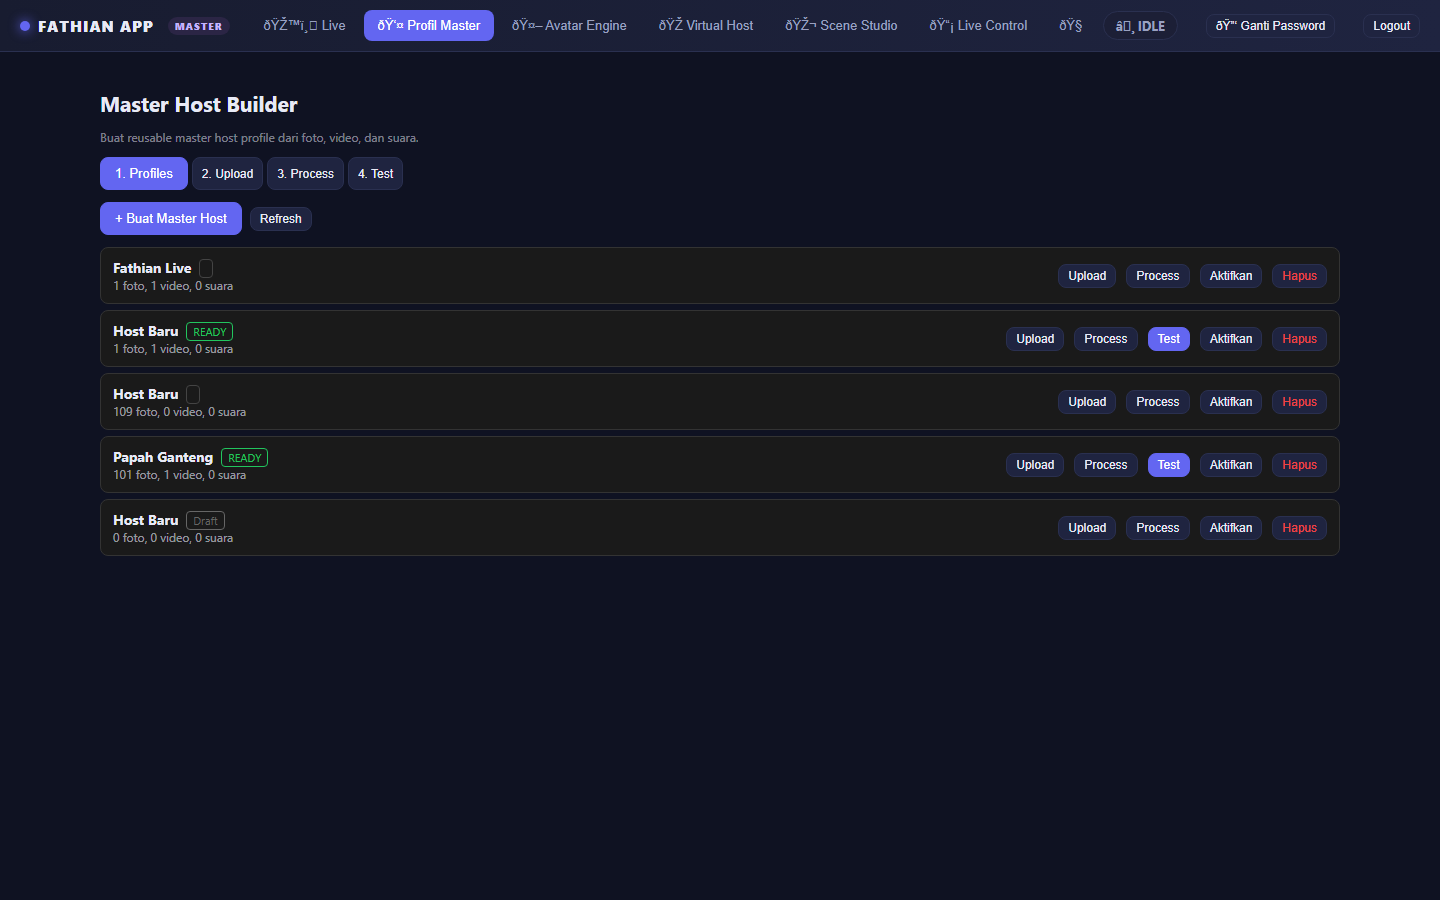Open the icon-only nav item after Live Control
Image resolution: width=1440 pixels, height=900 pixels.
(1070, 26)
